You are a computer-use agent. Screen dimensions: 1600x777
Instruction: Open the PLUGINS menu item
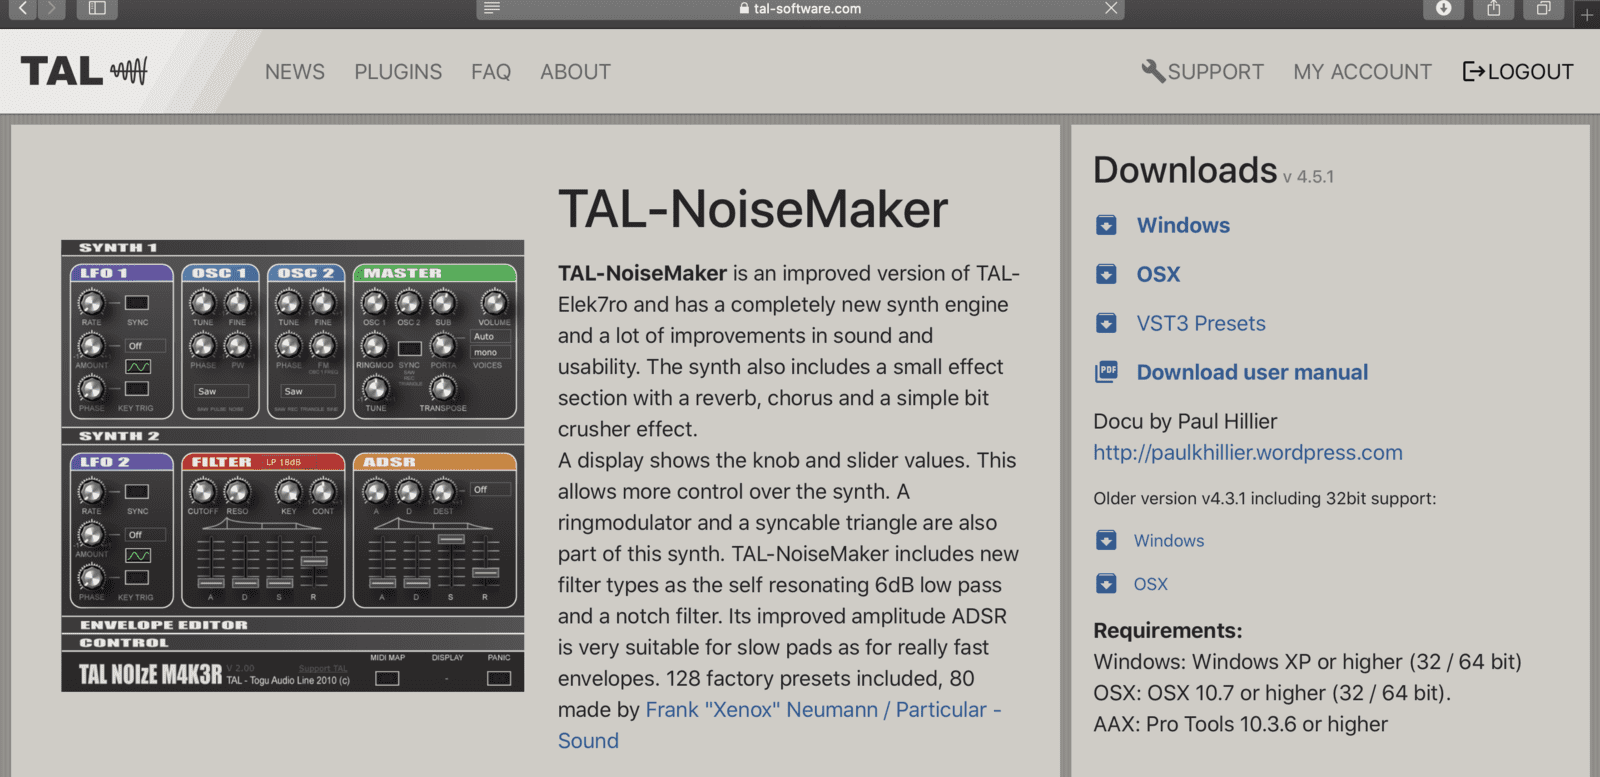pos(398,72)
